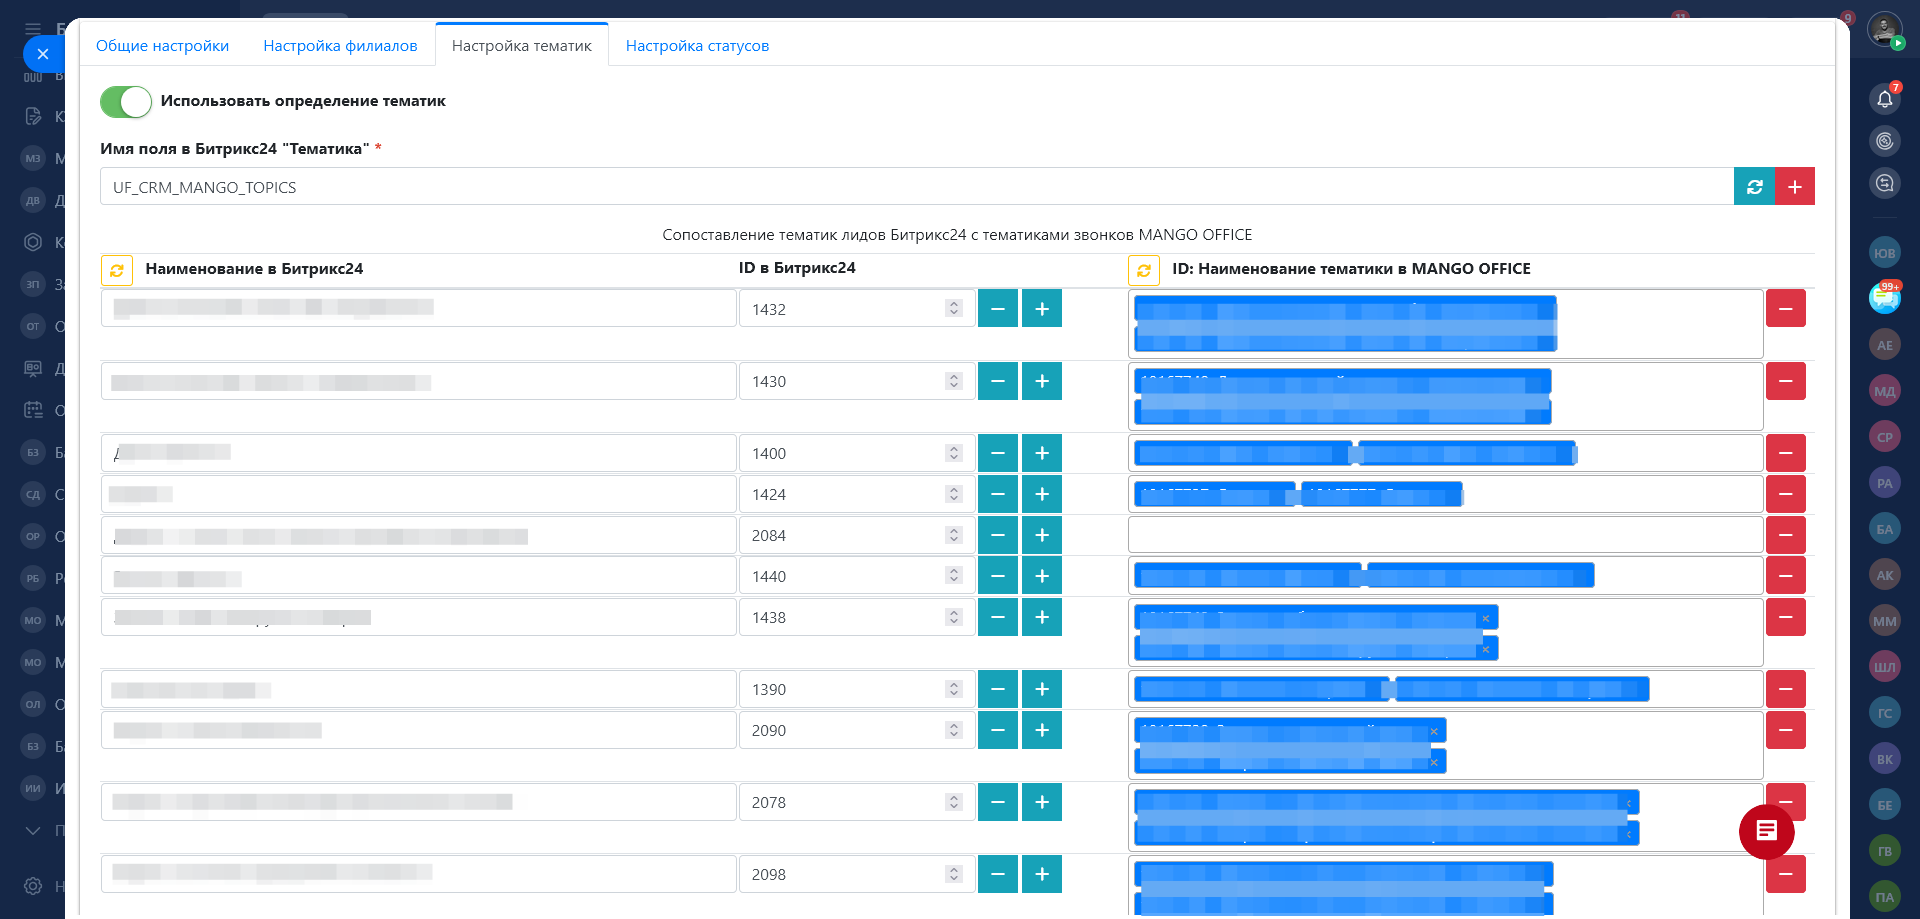Click the teal minus button in row 1432
This screenshot has width=1920, height=919.
(997, 309)
